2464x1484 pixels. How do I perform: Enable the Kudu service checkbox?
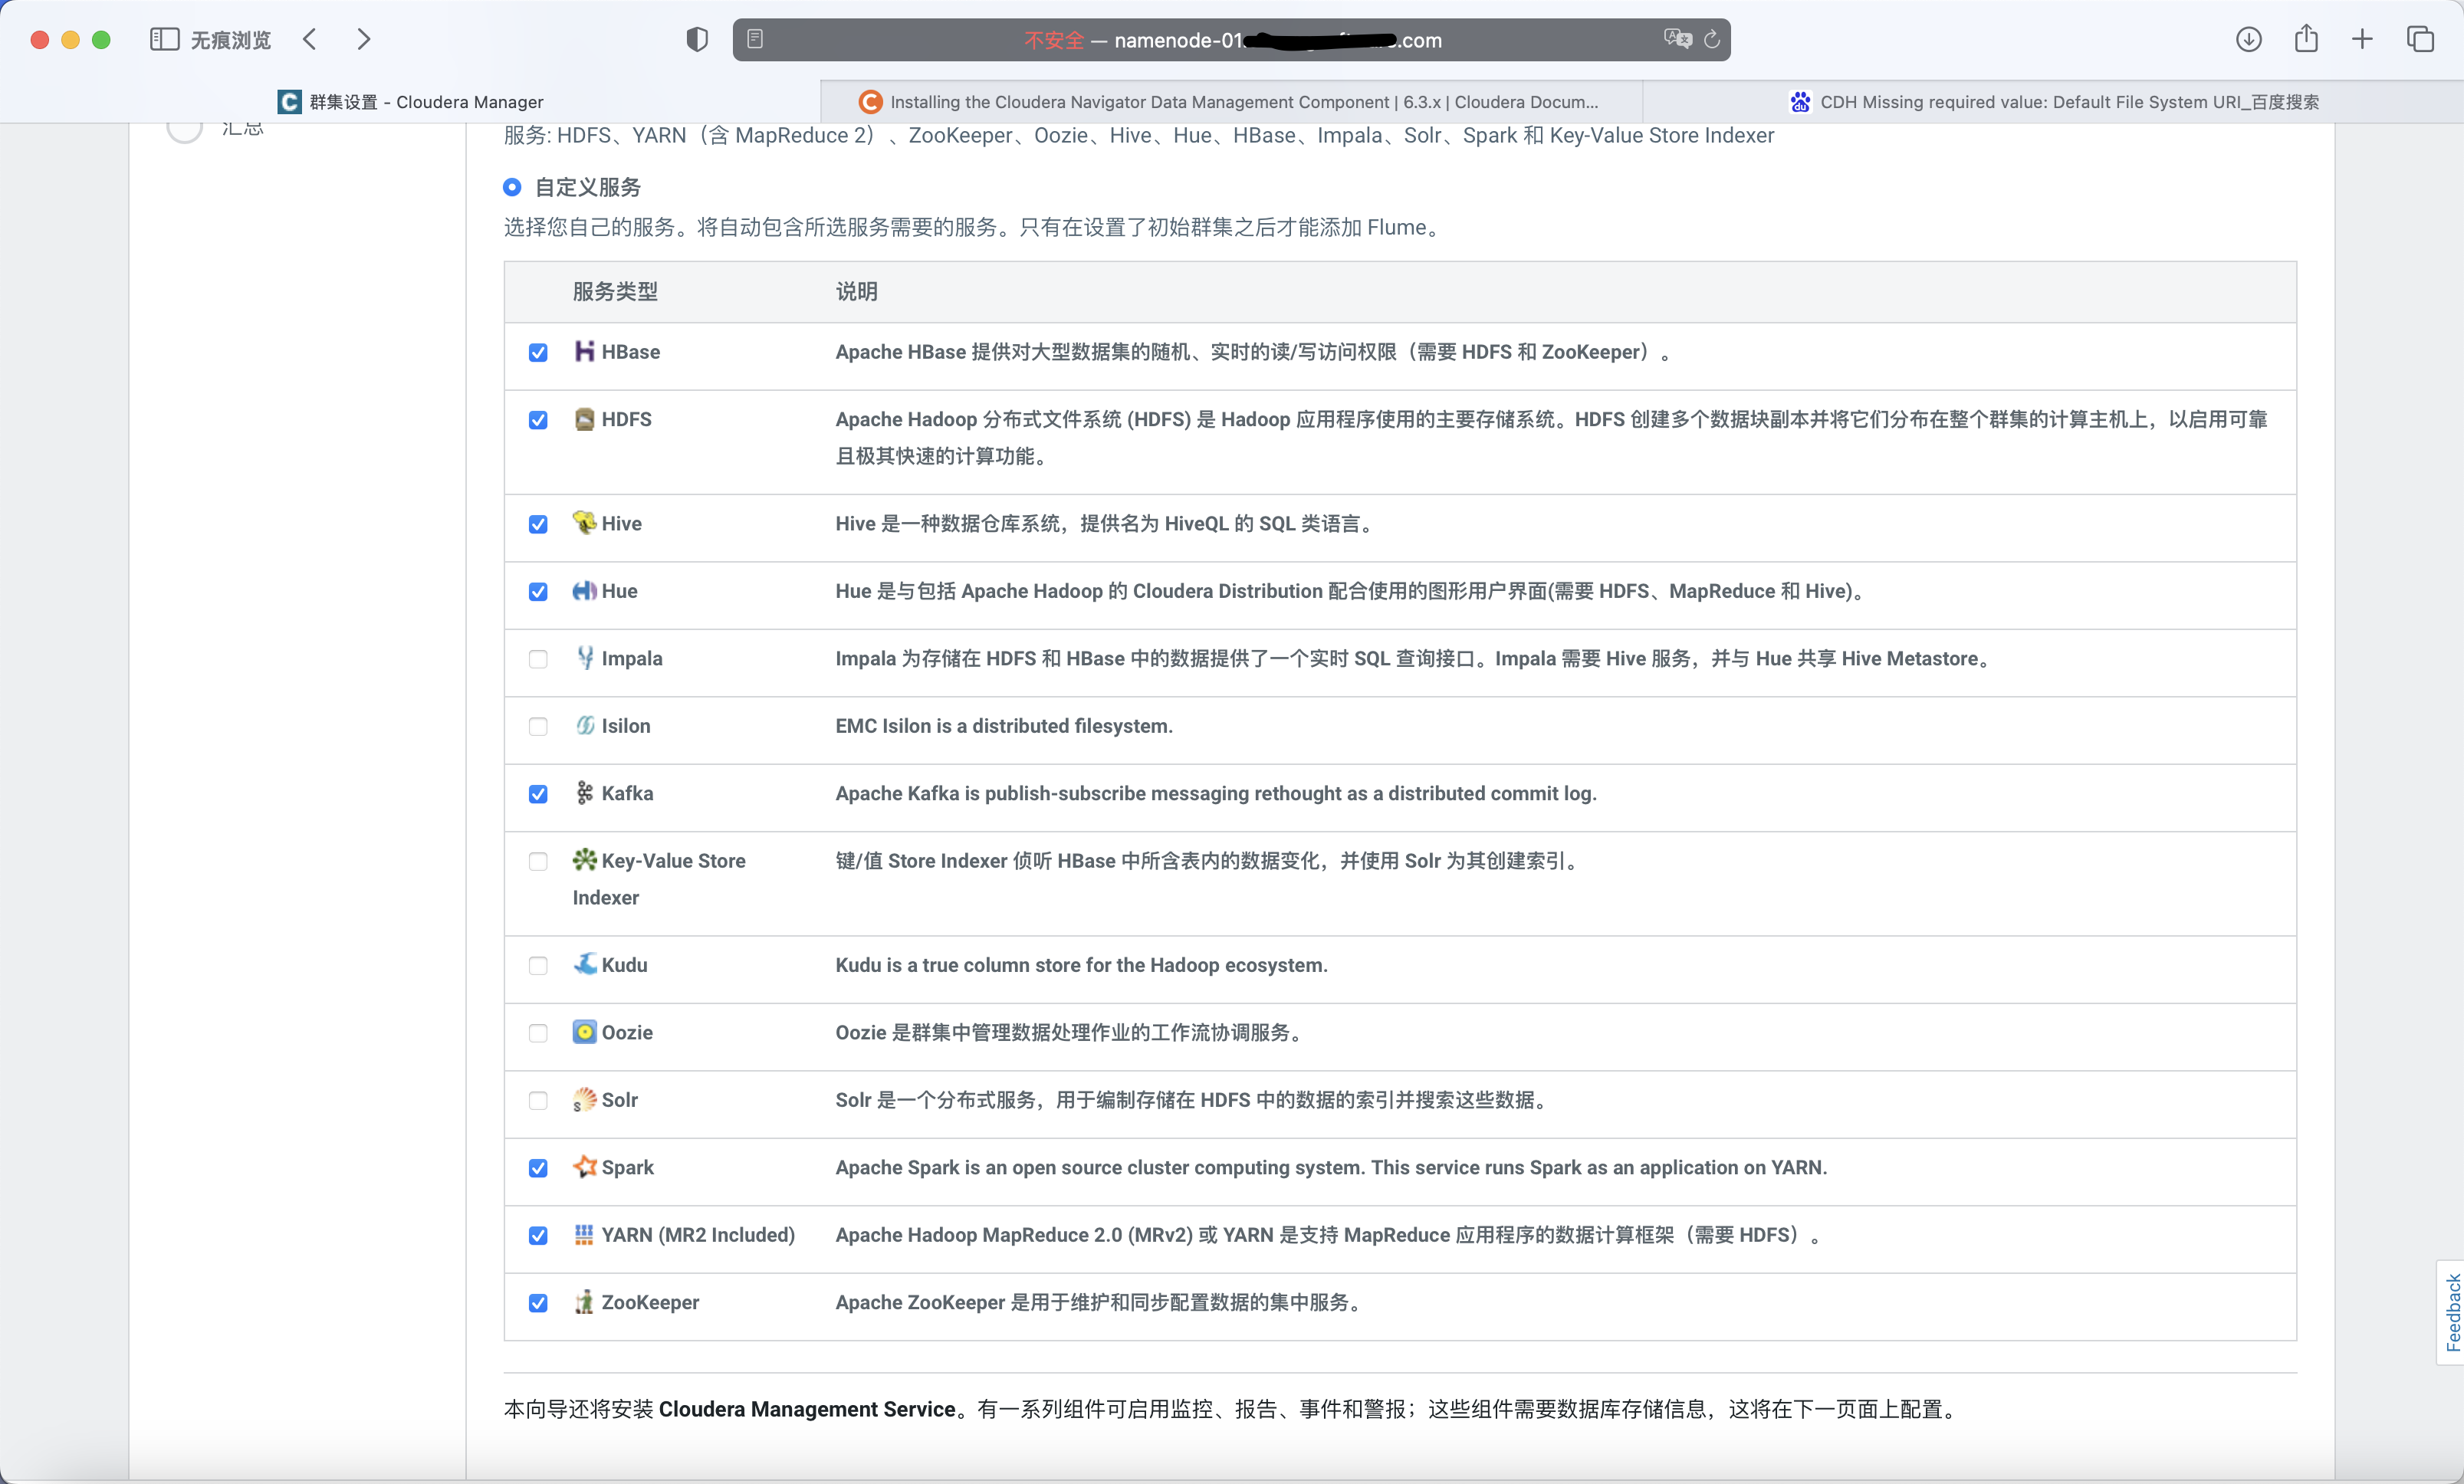pos(538,965)
